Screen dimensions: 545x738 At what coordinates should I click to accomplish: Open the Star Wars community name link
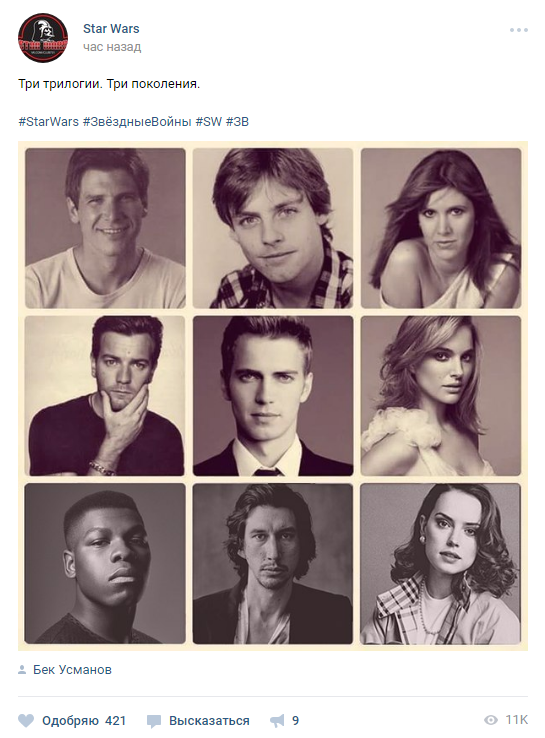(111, 29)
